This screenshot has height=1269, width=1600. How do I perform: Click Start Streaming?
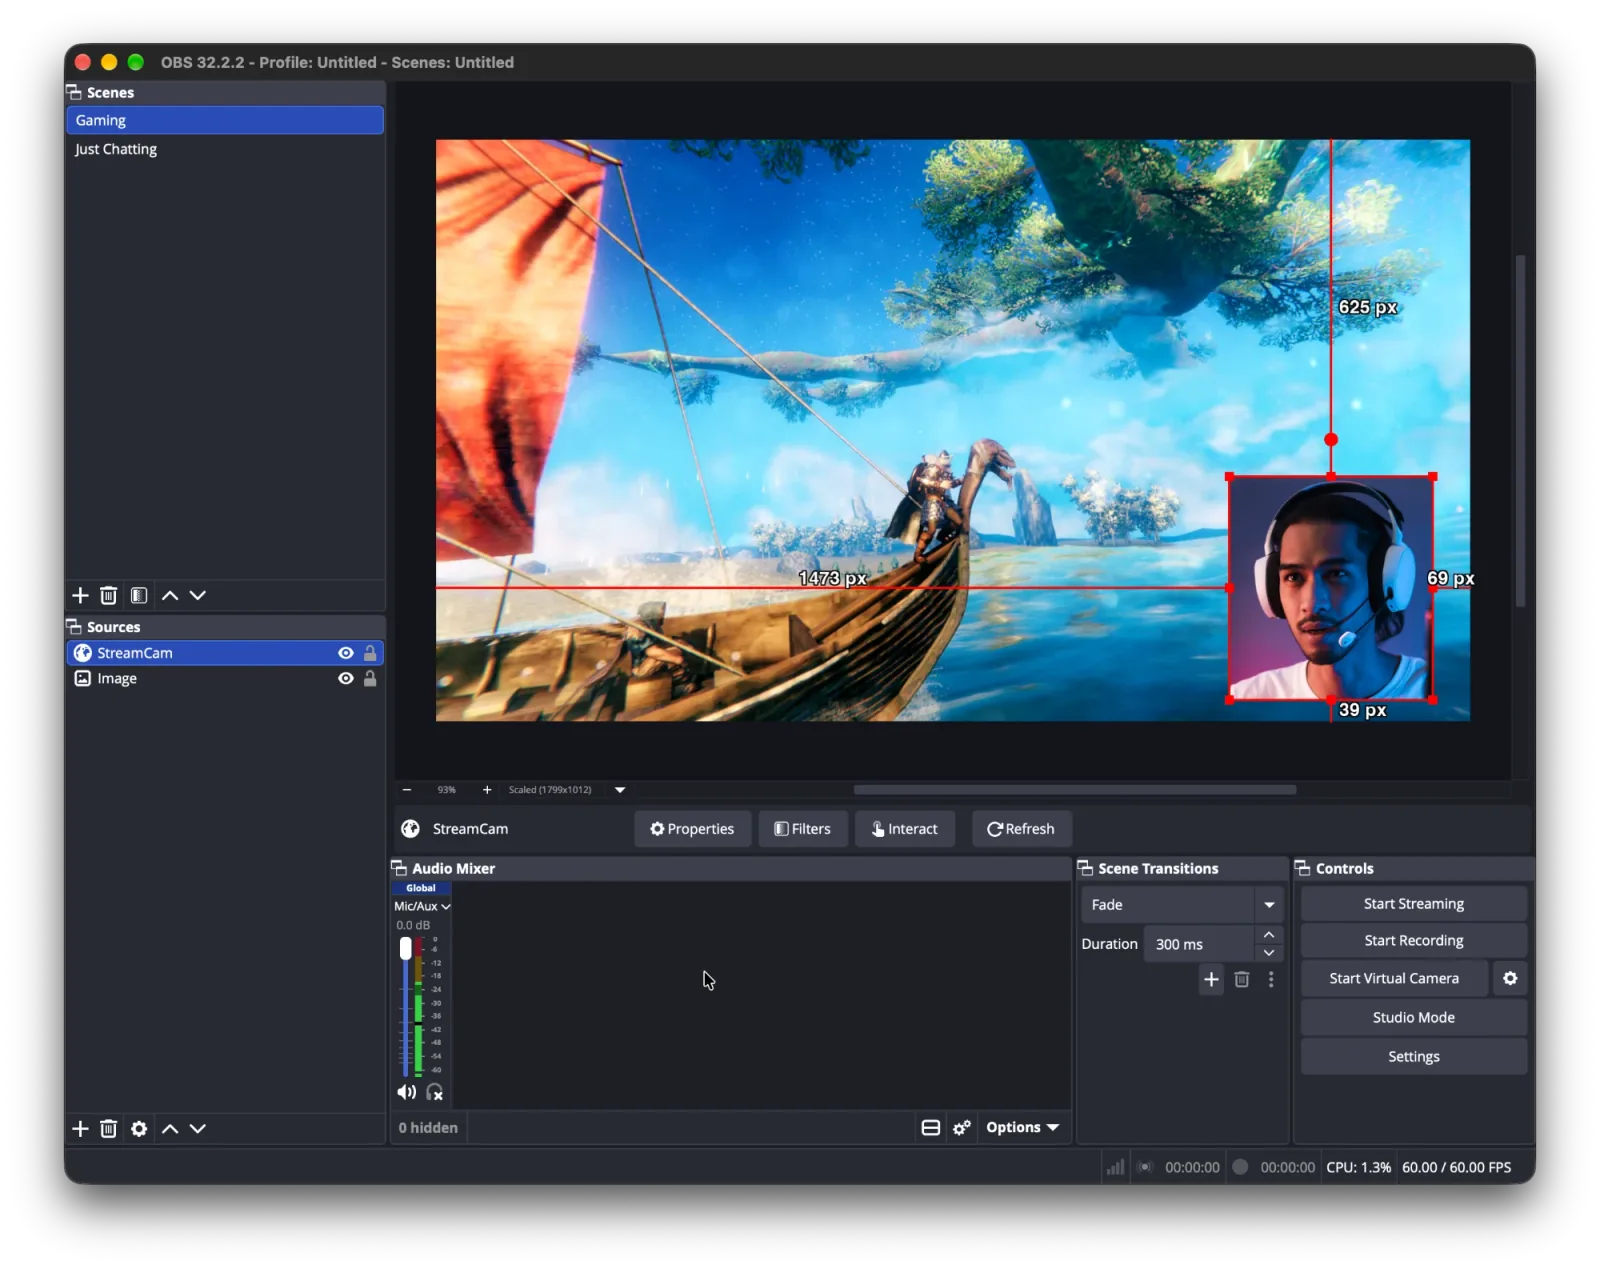coord(1413,903)
